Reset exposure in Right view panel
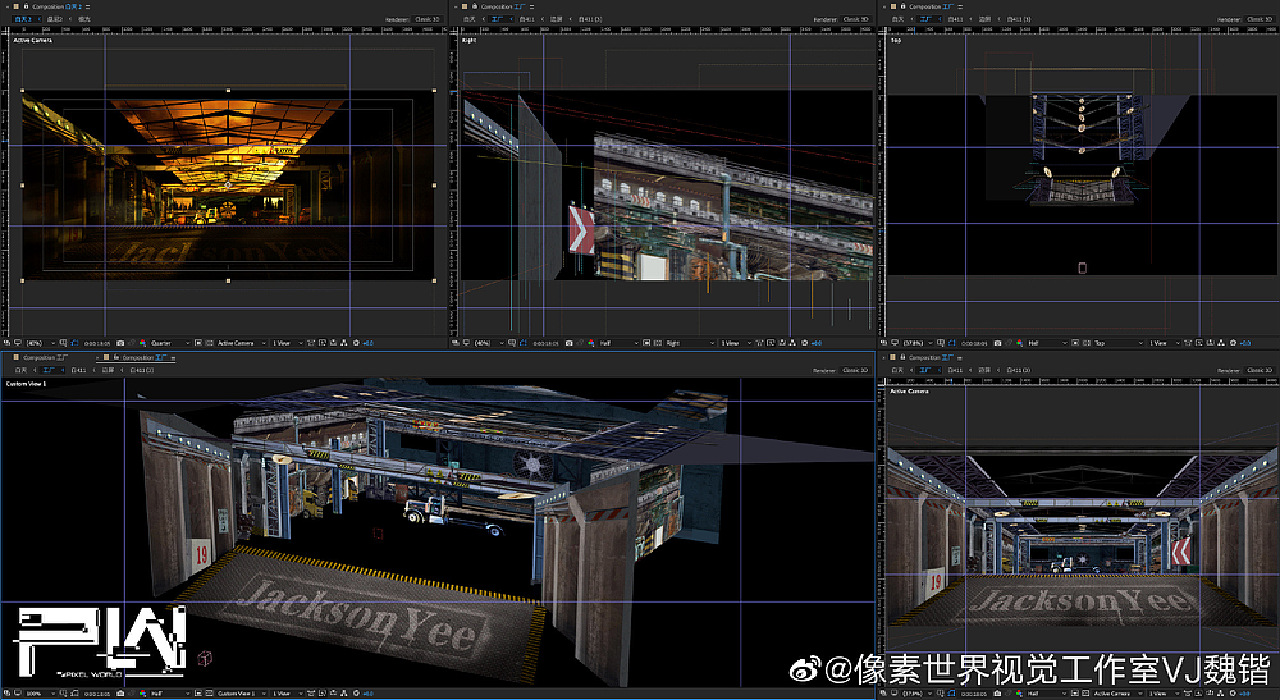Image resolution: width=1280 pixels, height=700 pixels. (x=804, y=343)
